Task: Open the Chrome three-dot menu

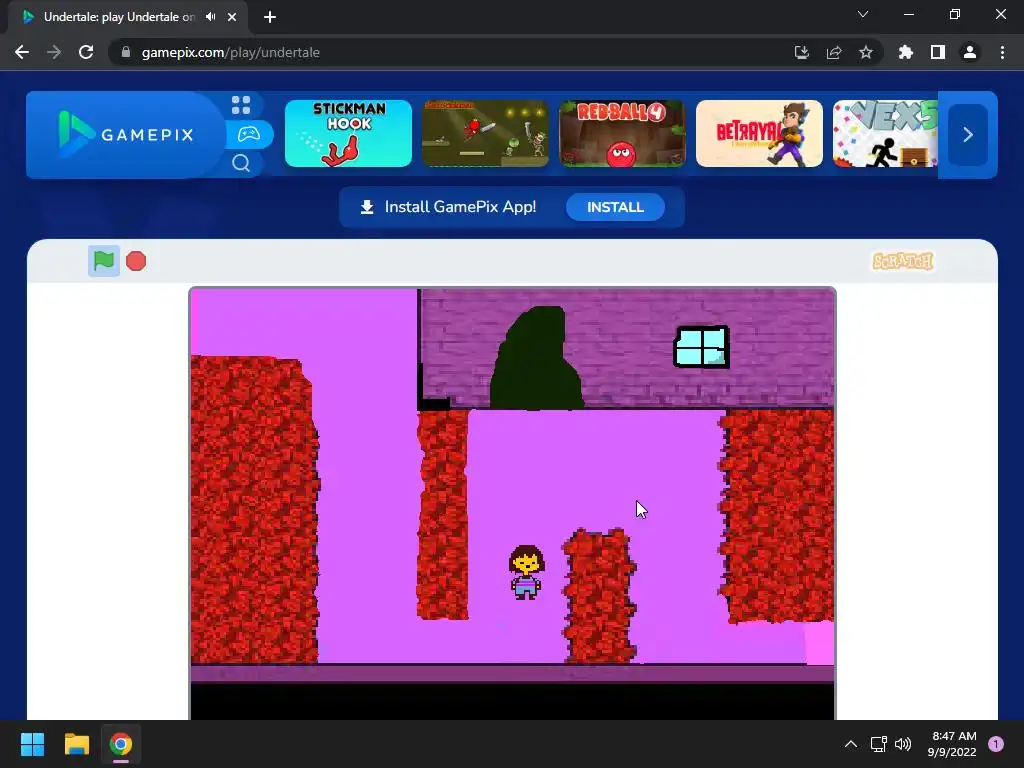Action: tap(1002, 52)
